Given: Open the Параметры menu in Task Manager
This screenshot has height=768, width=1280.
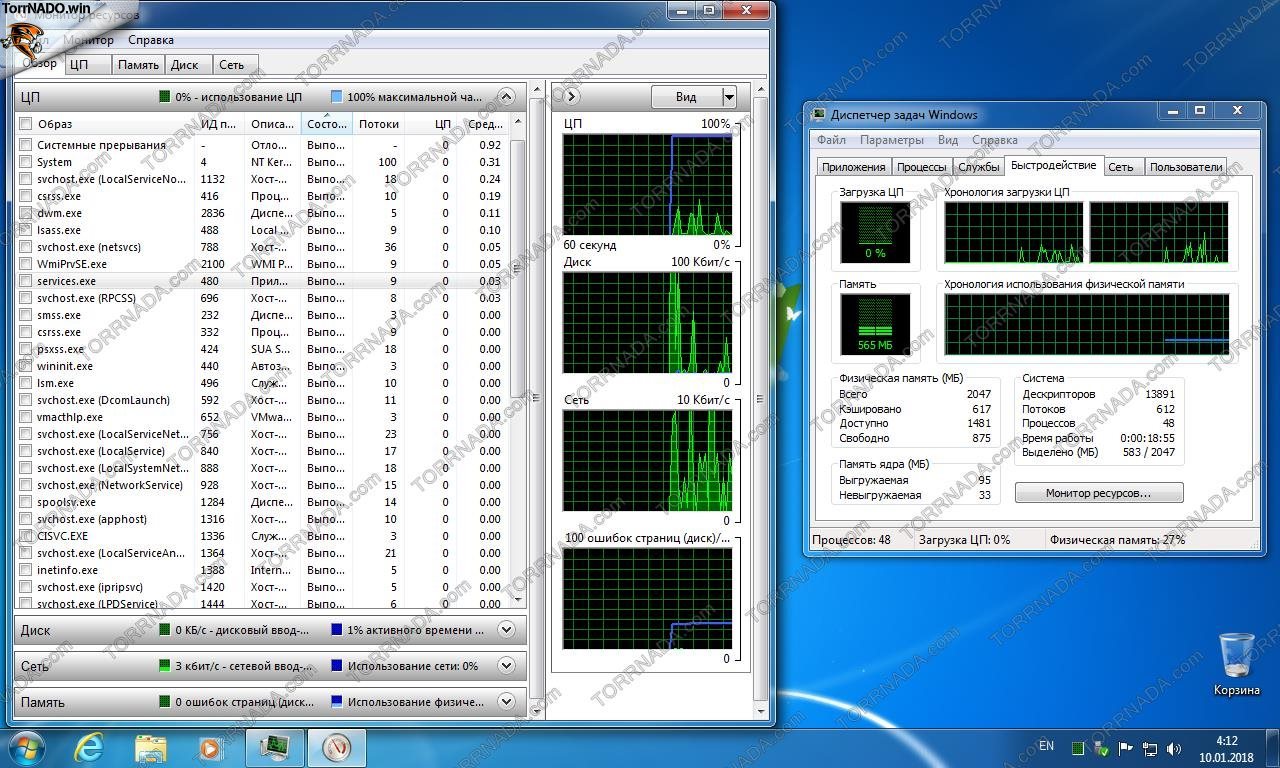Looking at the screenshot, I should pos(891,140).
